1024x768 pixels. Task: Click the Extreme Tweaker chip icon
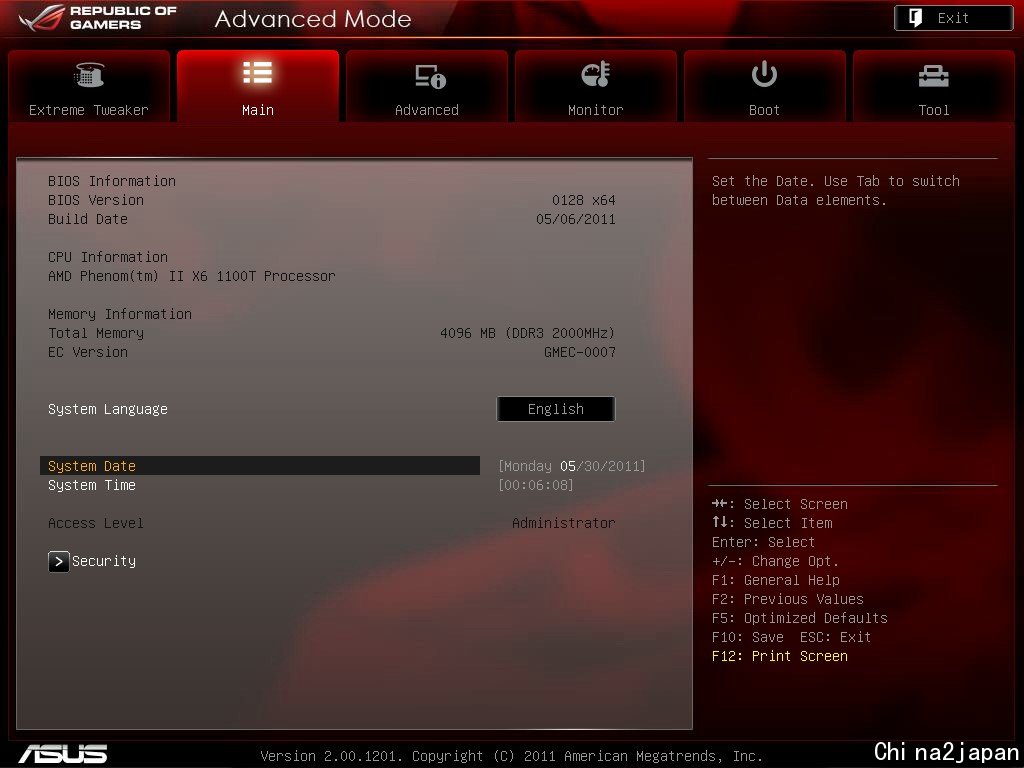coord(89,75)
